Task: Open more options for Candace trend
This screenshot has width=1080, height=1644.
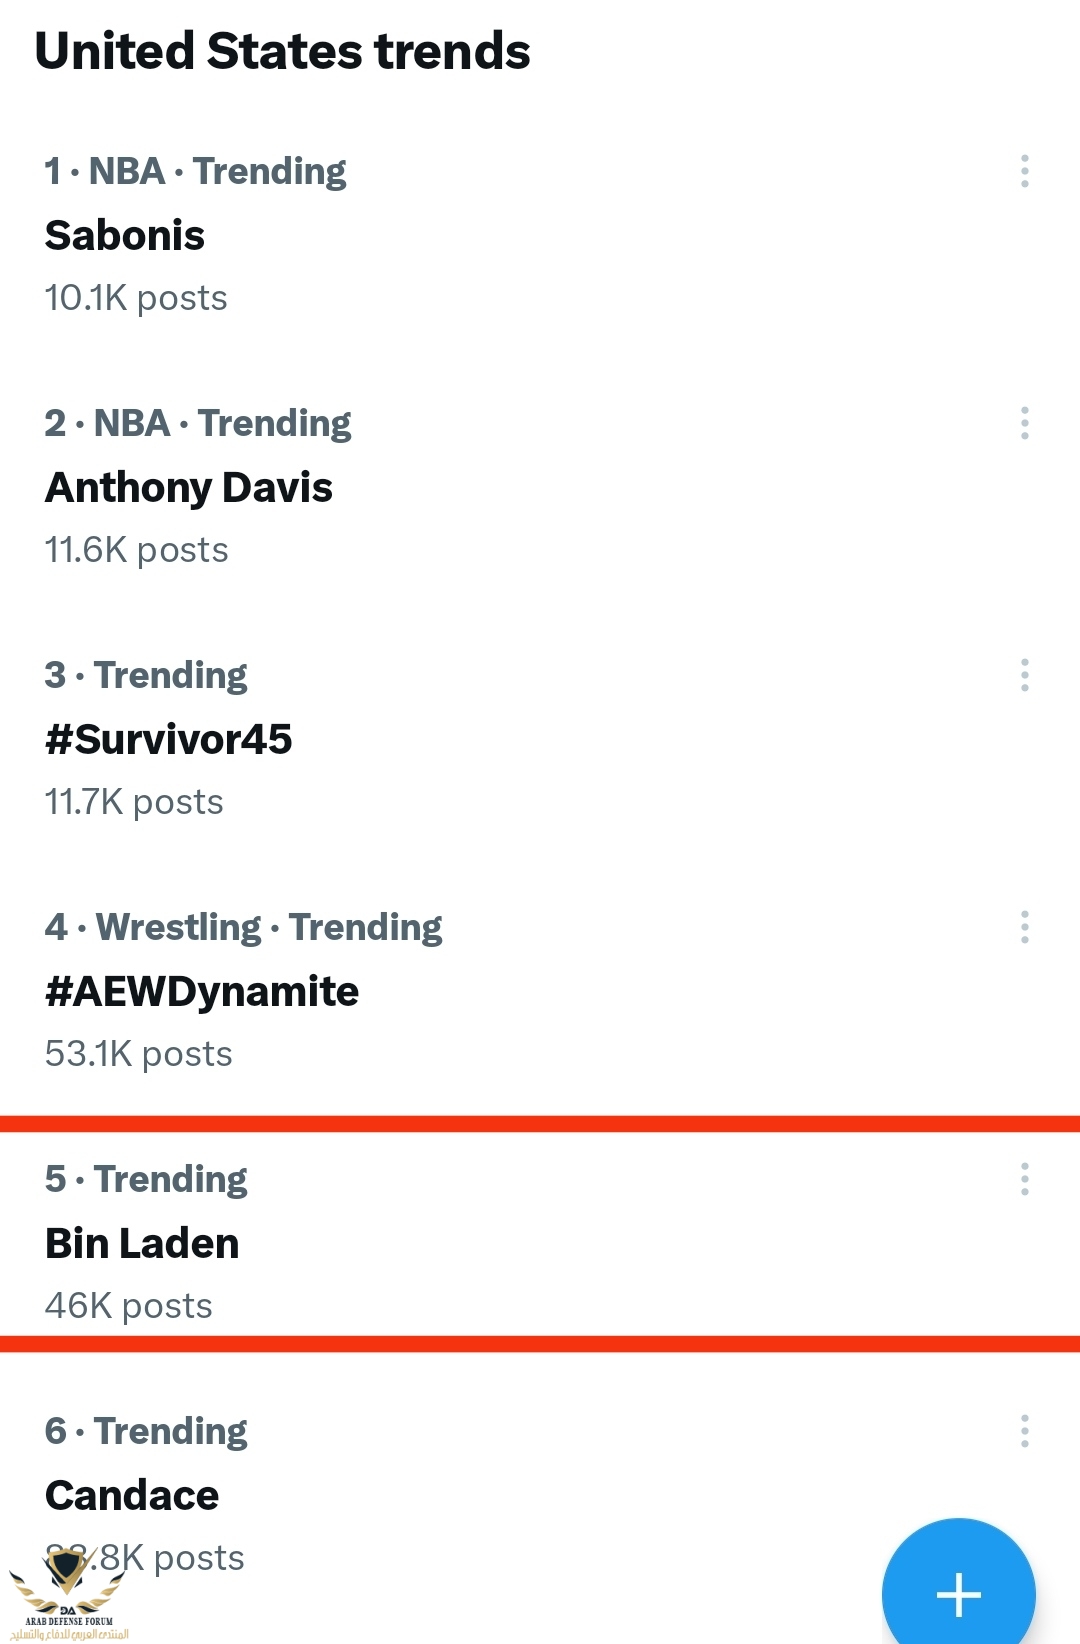Action: pos(1024,1431)
